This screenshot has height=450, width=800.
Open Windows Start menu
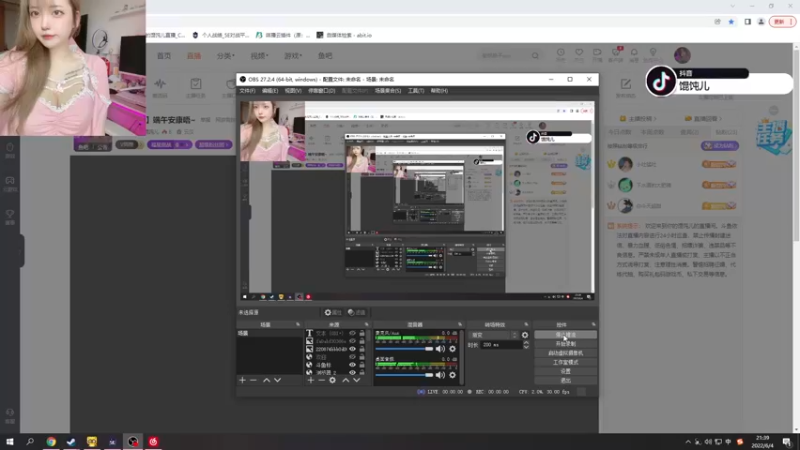pos(10,441)
